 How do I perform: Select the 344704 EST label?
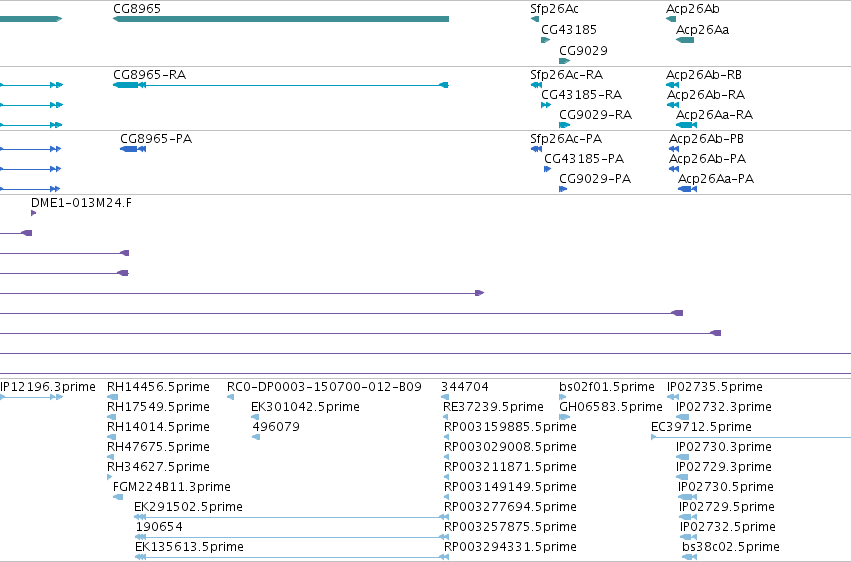[x=465, y=387]
